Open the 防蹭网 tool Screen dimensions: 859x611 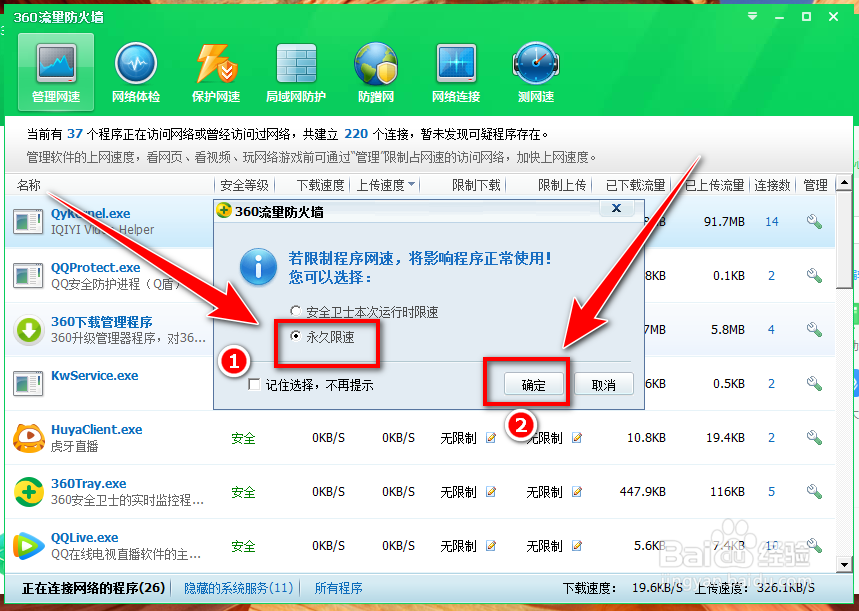pyautogui.click(x=376, y=70)
